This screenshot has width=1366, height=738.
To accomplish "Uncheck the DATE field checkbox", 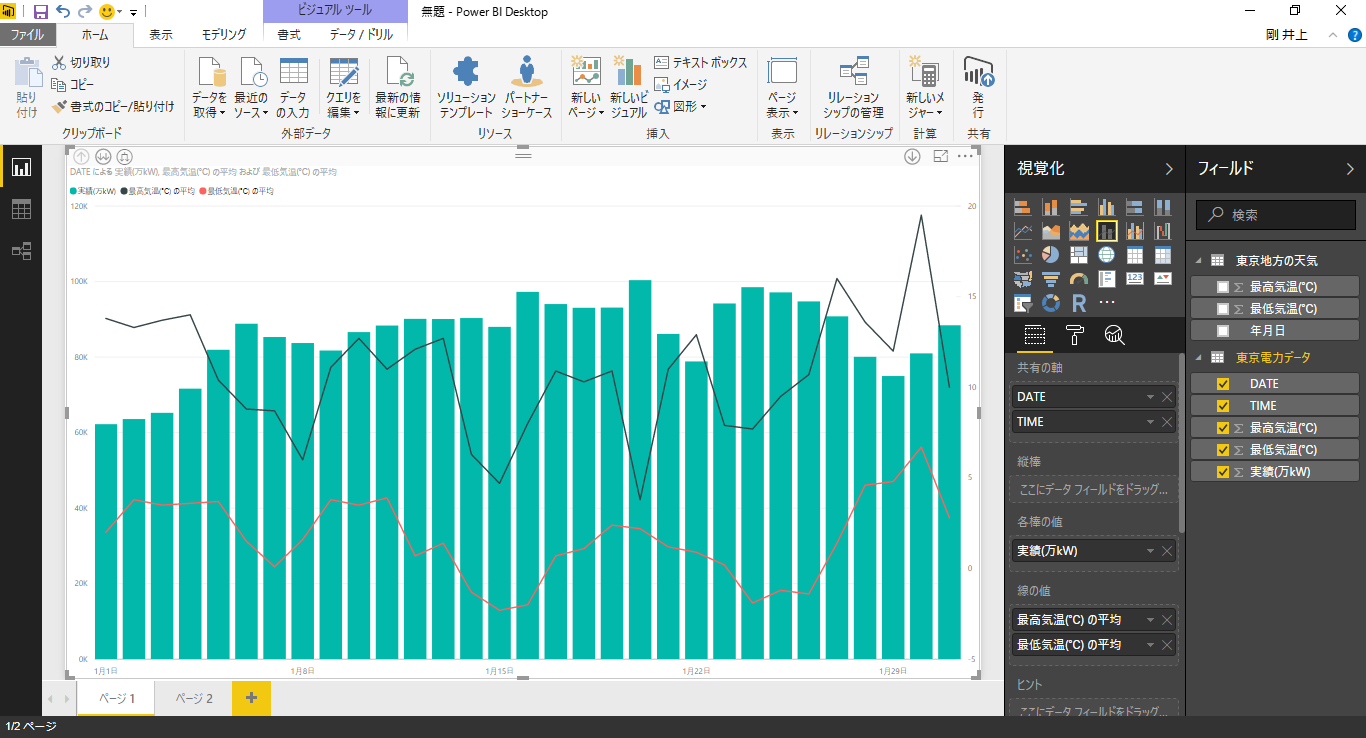I will [x=1222, y=384].
